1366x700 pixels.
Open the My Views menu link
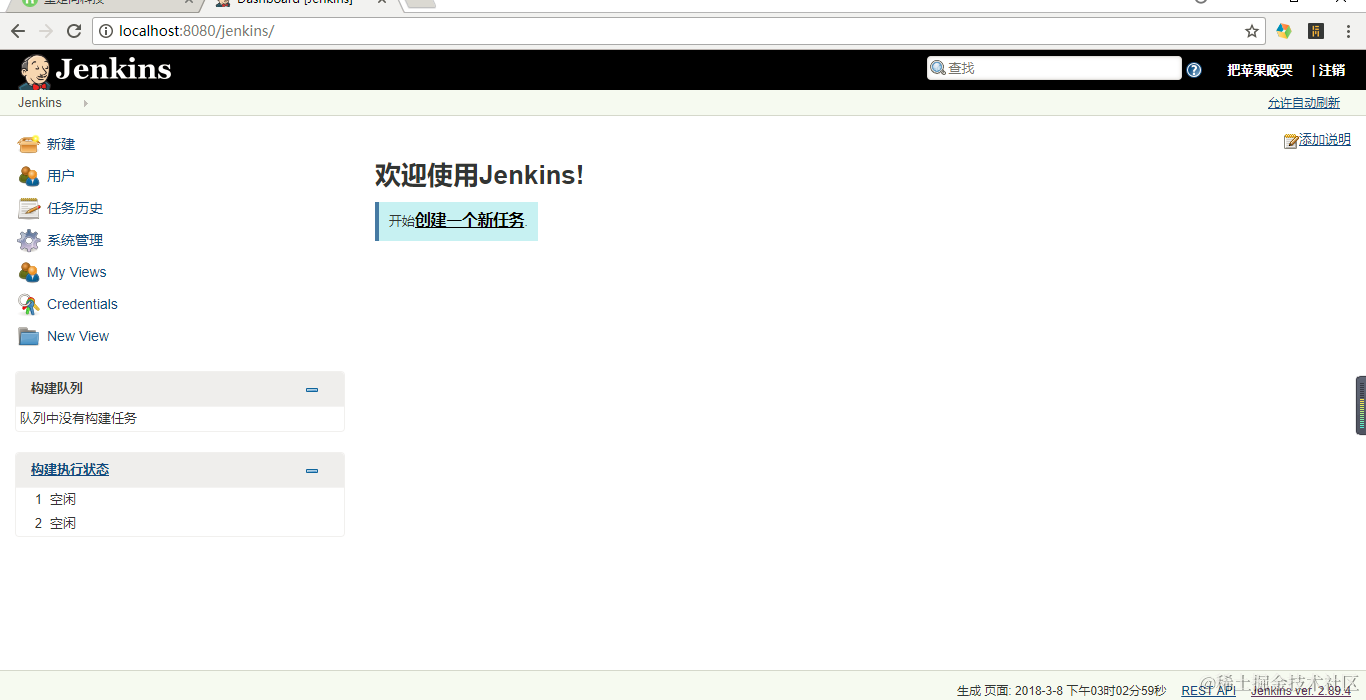tap(76, 272)
